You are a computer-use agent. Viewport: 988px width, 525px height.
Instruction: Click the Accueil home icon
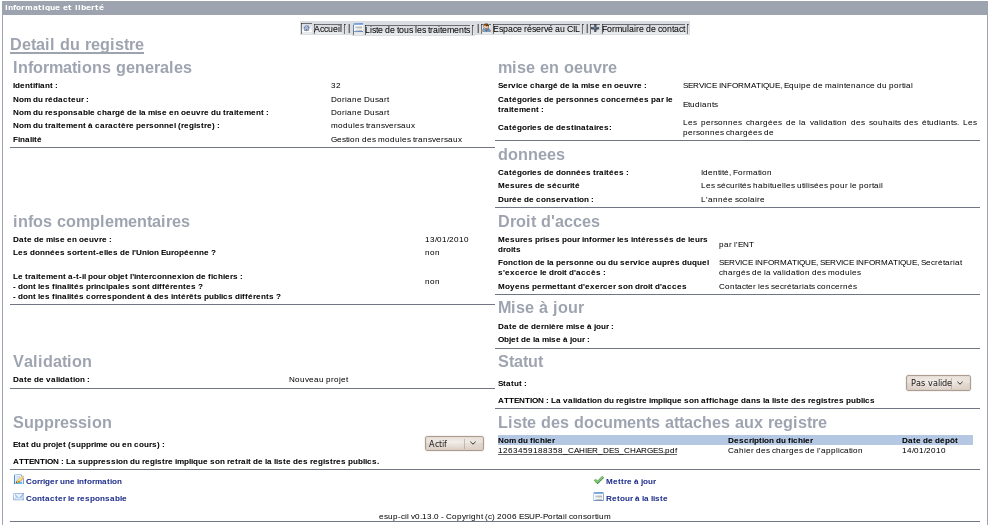click(307, 29)
